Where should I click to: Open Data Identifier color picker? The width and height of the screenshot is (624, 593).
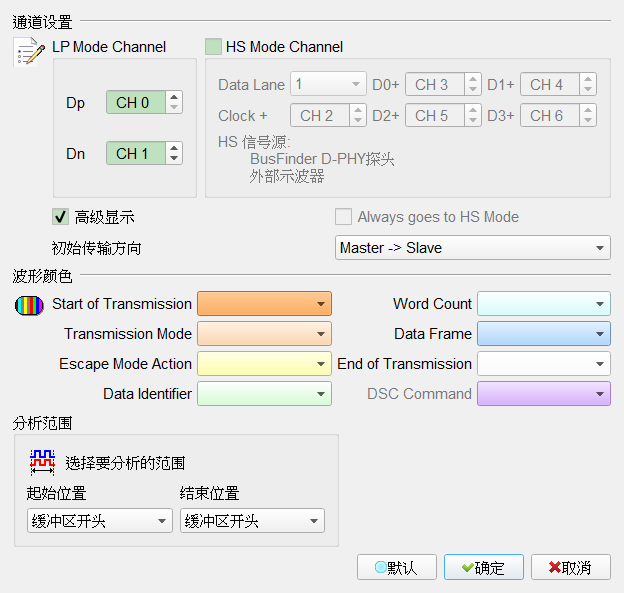[264, 394]
